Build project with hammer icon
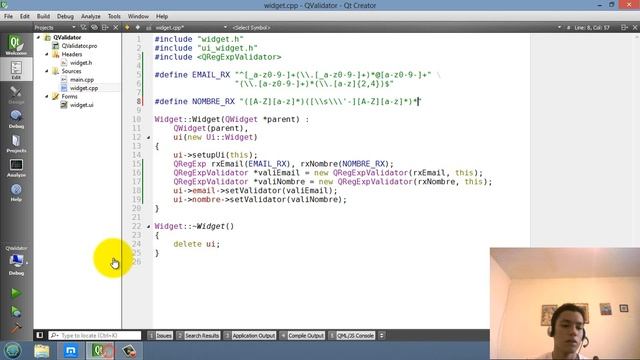Screen dimensions: 640x360 (x=16, y=328)
